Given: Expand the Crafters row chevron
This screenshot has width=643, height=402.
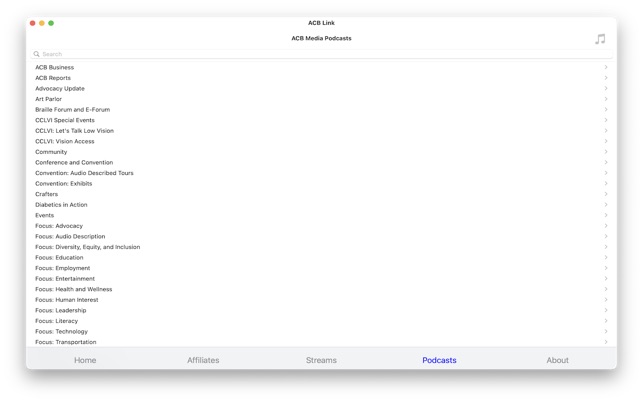Looking at the screenshot, I should point(606,194).
